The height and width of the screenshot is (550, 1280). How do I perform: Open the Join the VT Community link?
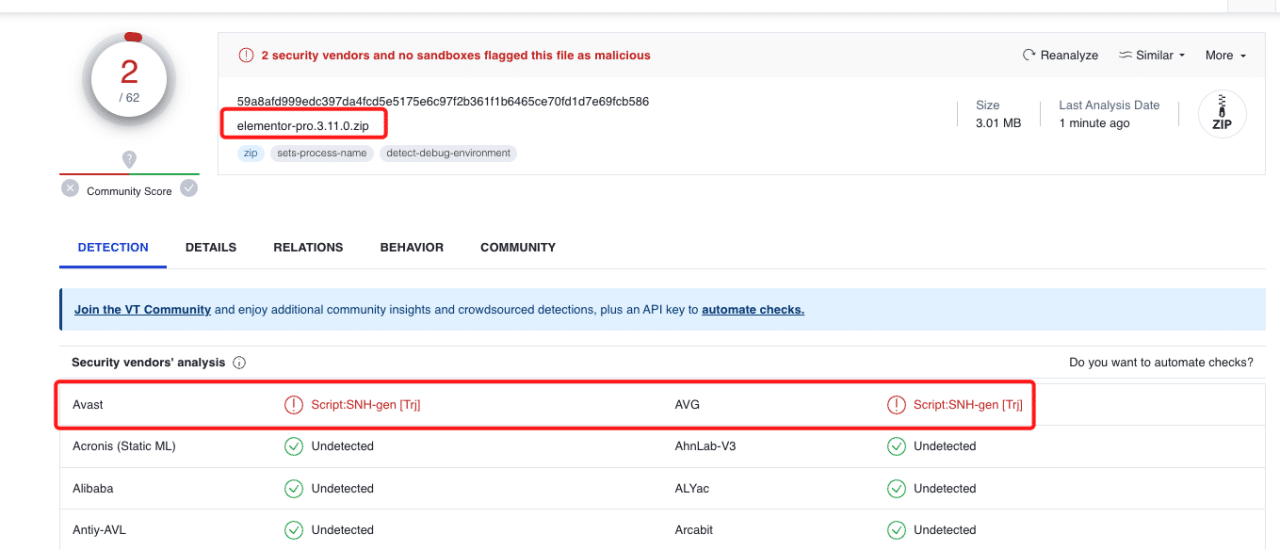pos(142,310)
